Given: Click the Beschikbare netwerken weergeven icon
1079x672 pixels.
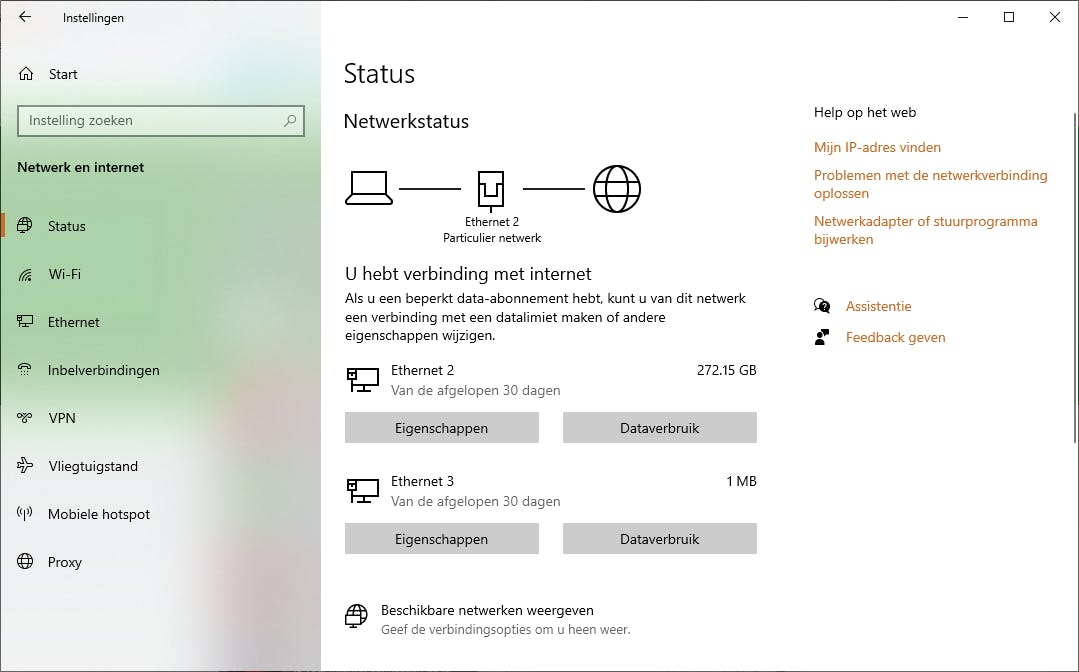Looking at the screenshot, I should tap(356, 616).
